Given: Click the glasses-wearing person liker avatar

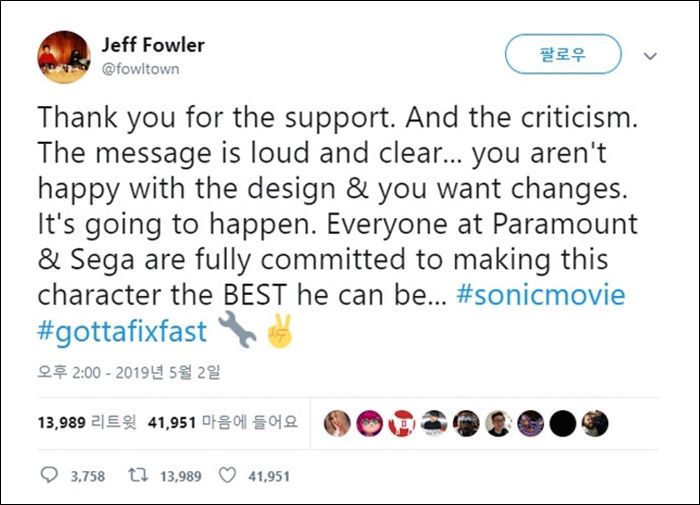Looking at the screenshot, I should (x=499, y=423).
